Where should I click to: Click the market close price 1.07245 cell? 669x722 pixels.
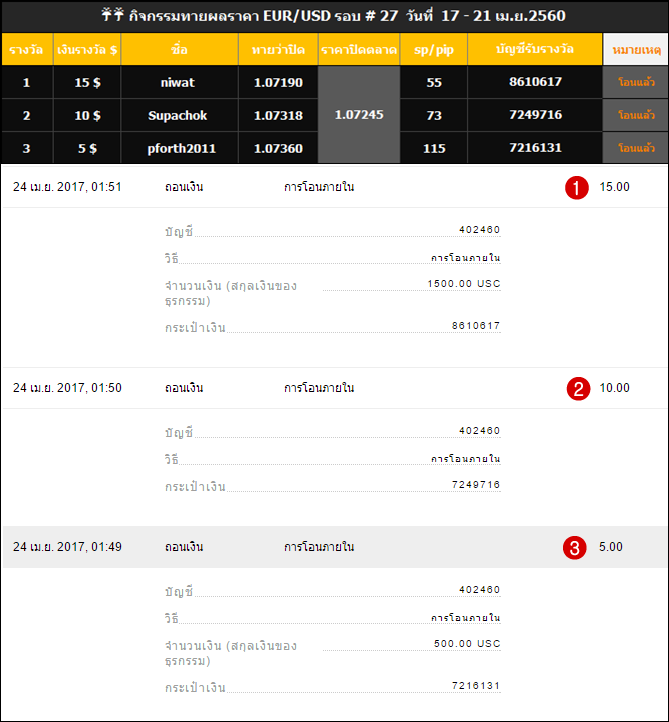tap(359, 115)
